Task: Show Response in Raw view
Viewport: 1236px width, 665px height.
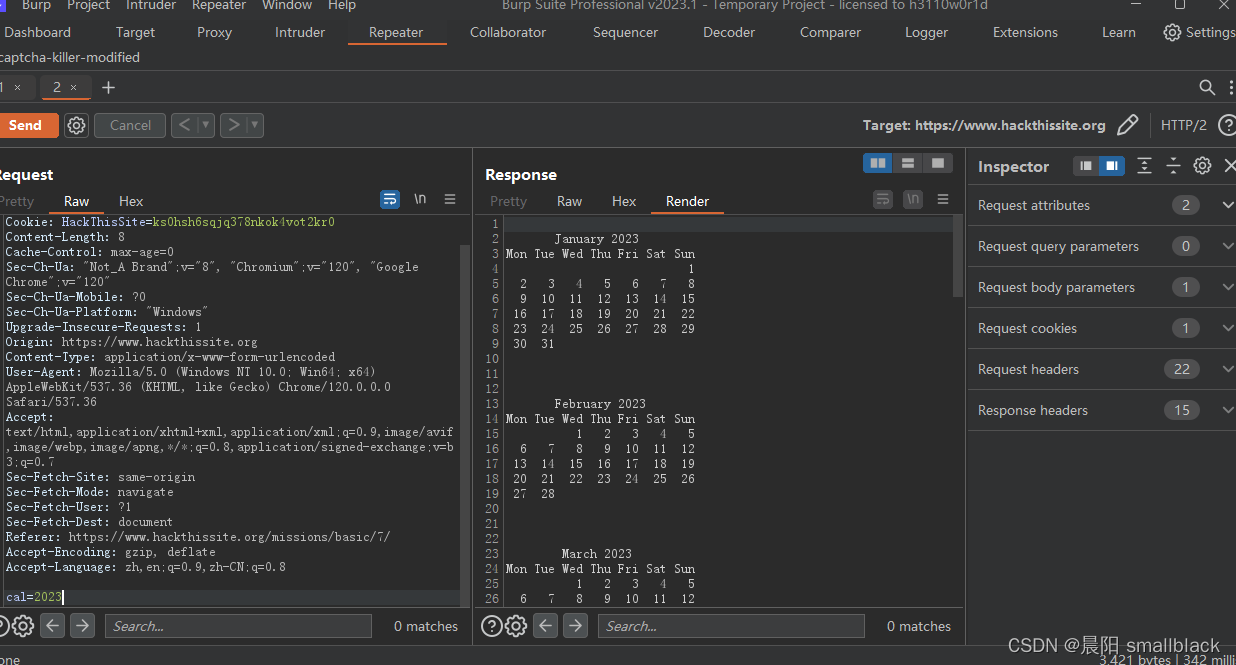Action: click(x=570, y=201)
